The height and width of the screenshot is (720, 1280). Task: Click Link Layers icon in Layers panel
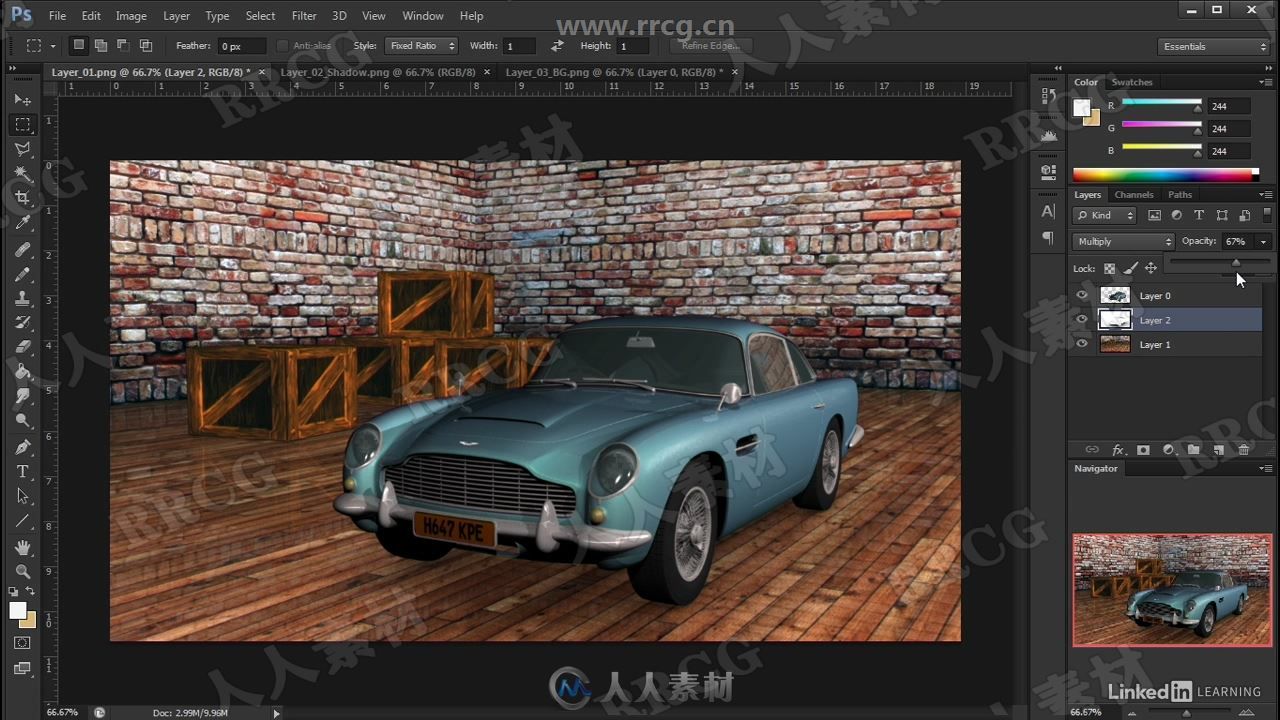(1092, 450)
